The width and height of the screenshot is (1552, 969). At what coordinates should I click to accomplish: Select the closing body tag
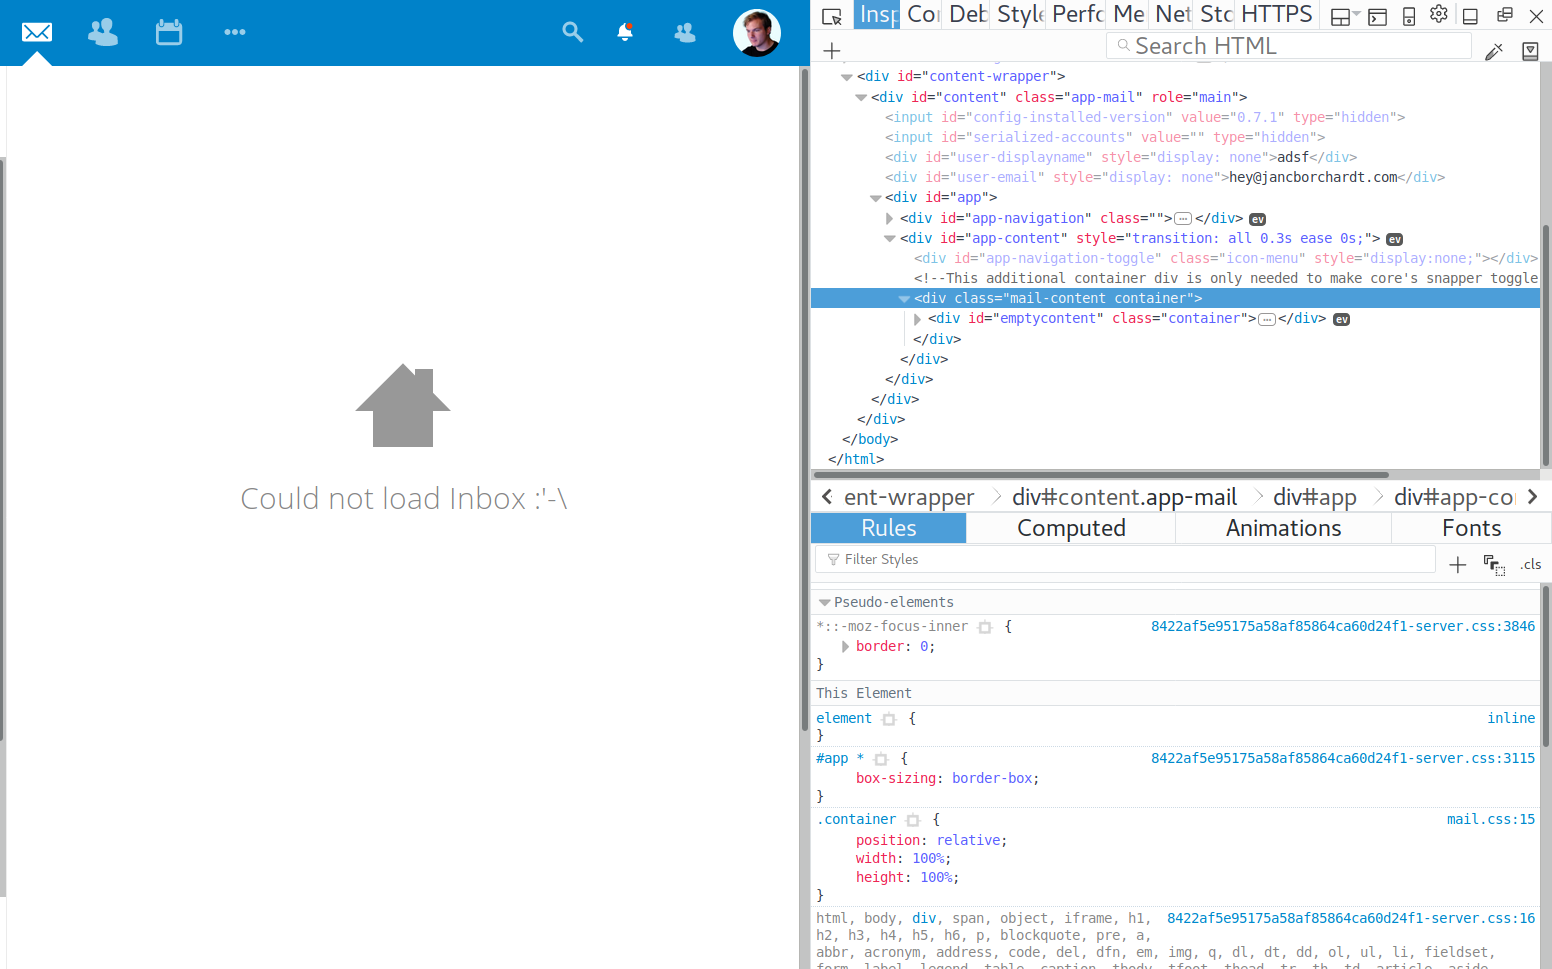(x=870, y=439)
